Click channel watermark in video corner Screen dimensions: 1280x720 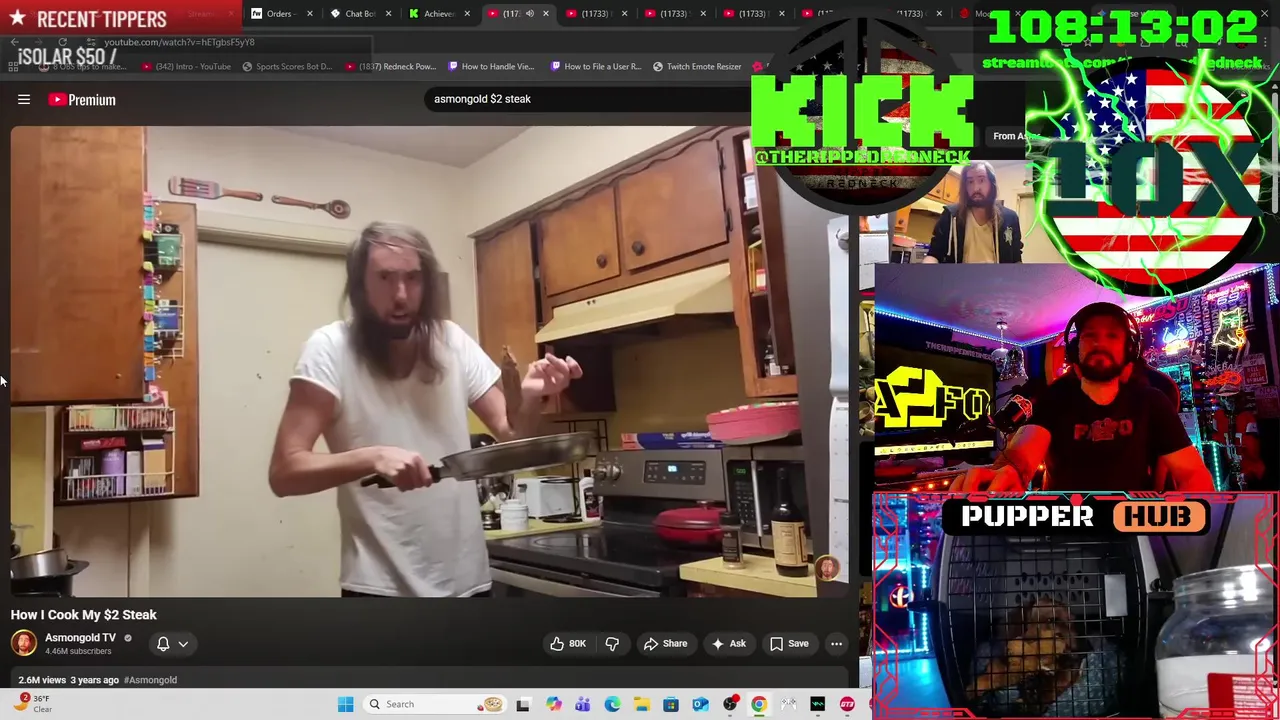tap(827, 568)
